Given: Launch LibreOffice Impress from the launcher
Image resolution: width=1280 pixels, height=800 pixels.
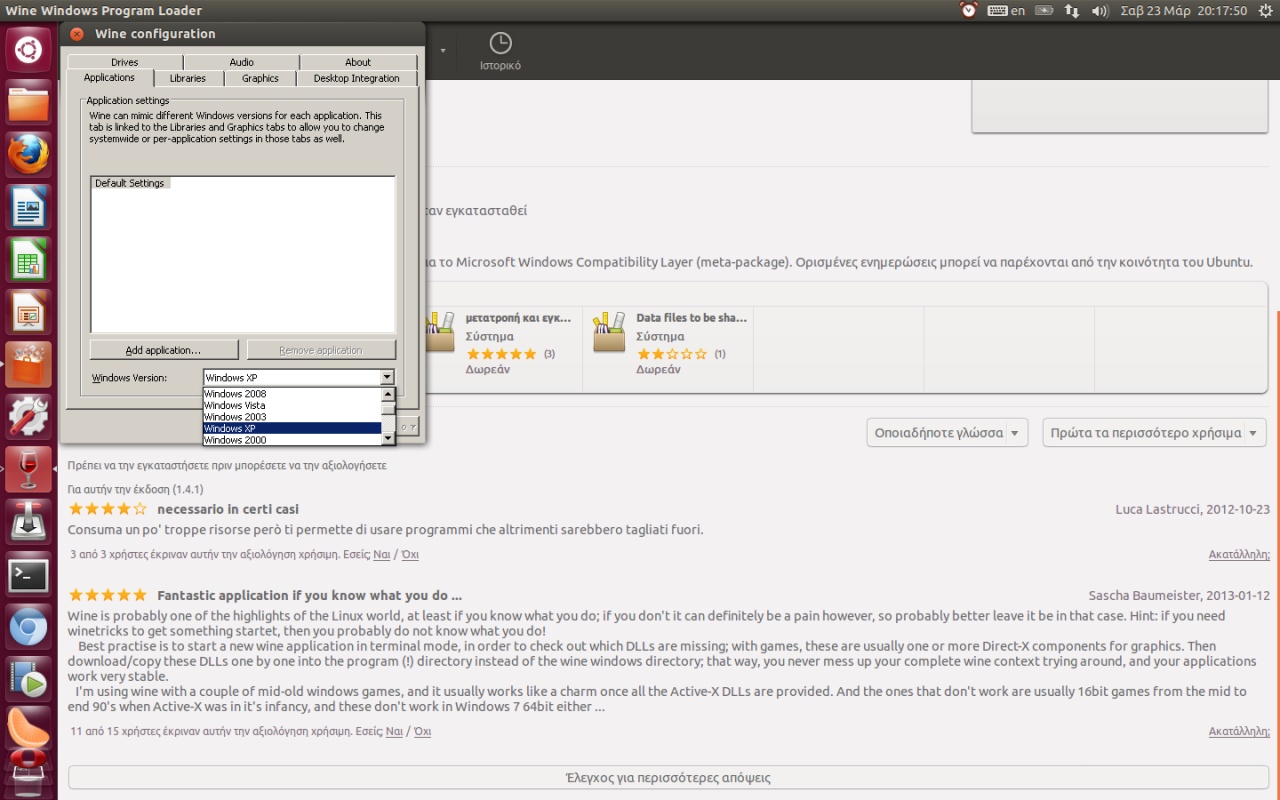Looking at the screenshot, I should [29, 313].
